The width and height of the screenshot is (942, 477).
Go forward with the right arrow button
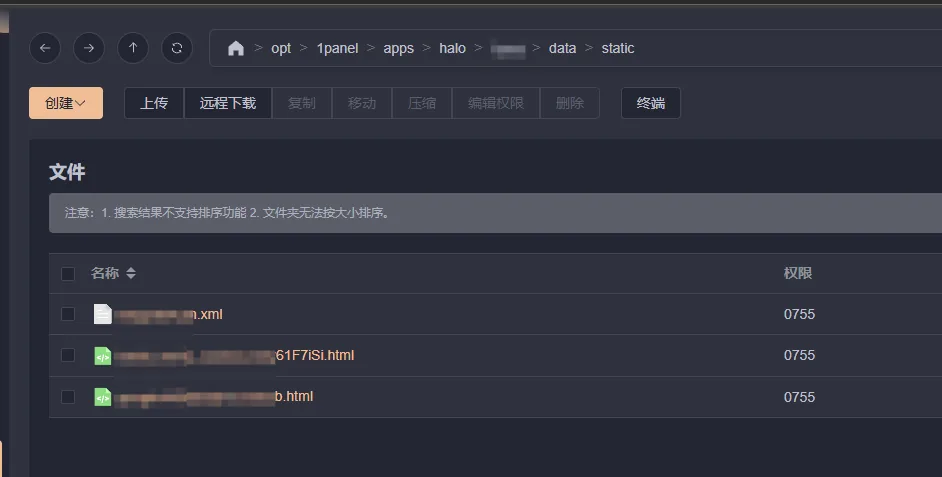coord(89,48)
